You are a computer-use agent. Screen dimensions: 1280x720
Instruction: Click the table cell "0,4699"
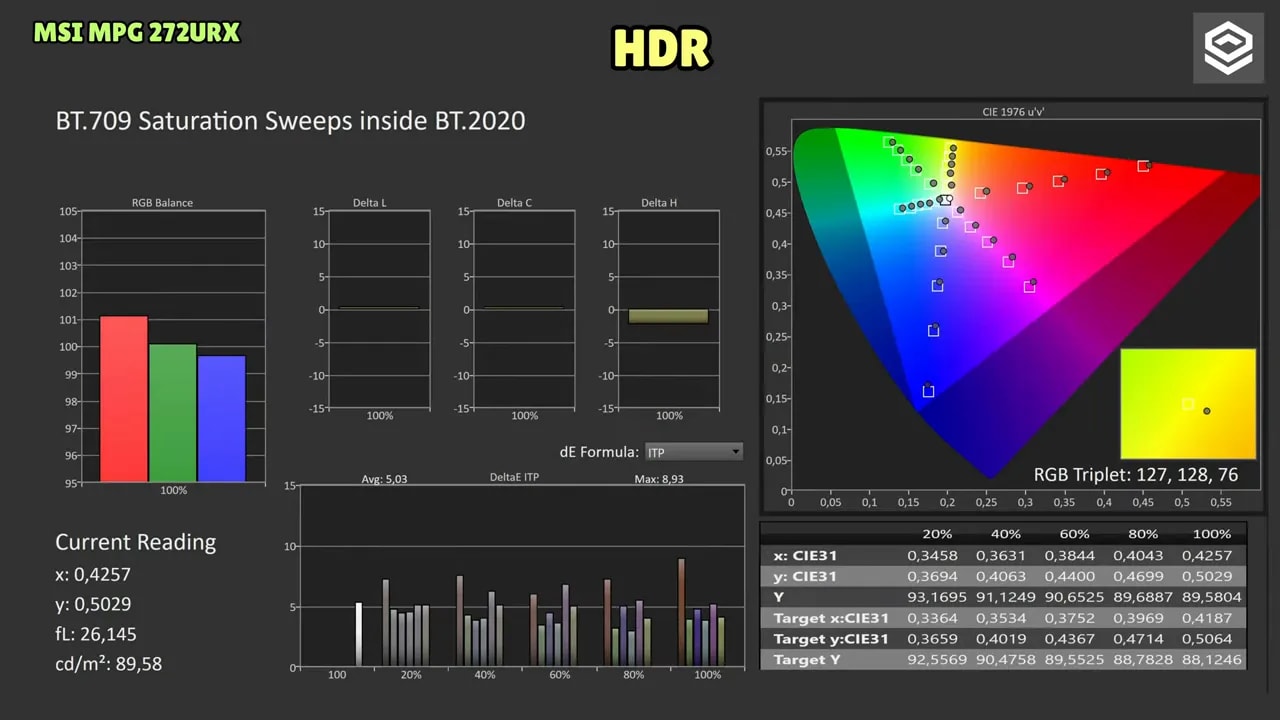1142,577
